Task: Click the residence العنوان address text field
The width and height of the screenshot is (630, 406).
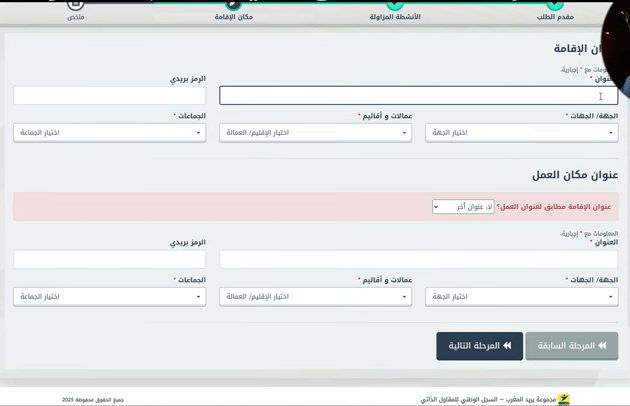Action: click(418, 95)
